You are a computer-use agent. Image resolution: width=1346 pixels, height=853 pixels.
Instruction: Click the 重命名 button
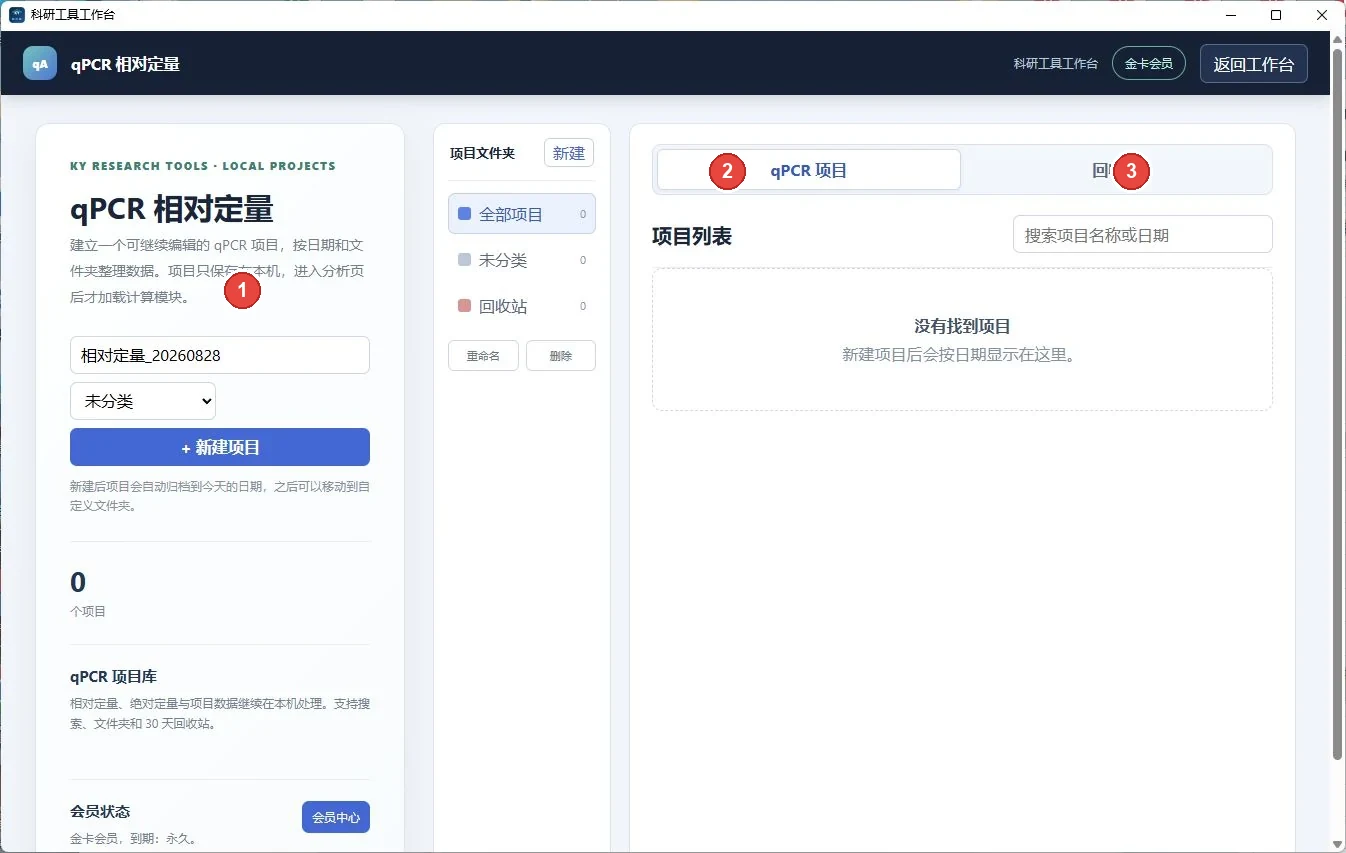[x=483, y=356]
